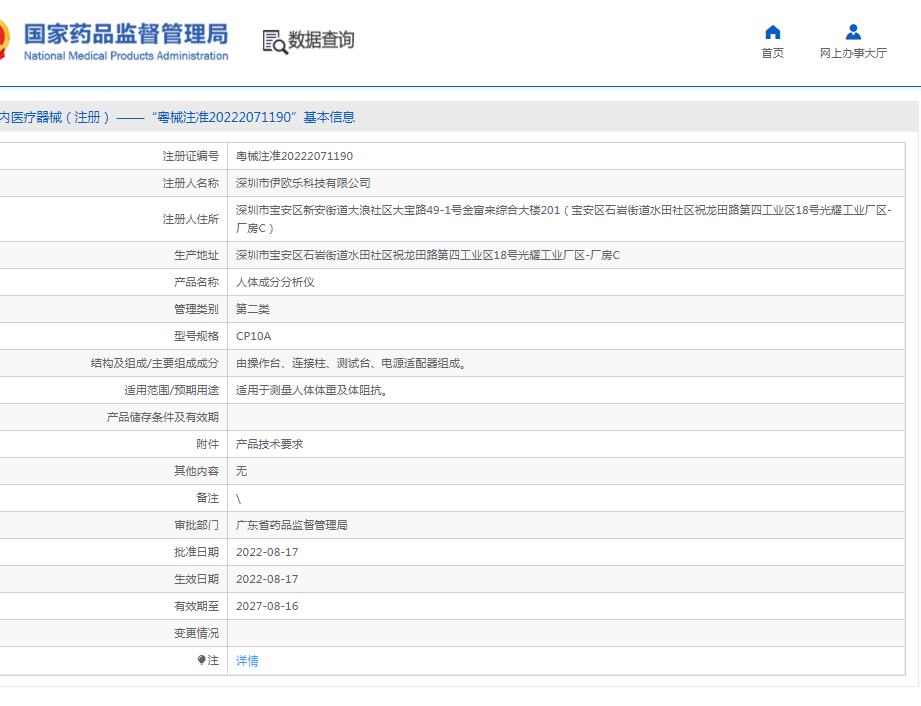Select the 首页 navigation label

[x=771, y=52]
